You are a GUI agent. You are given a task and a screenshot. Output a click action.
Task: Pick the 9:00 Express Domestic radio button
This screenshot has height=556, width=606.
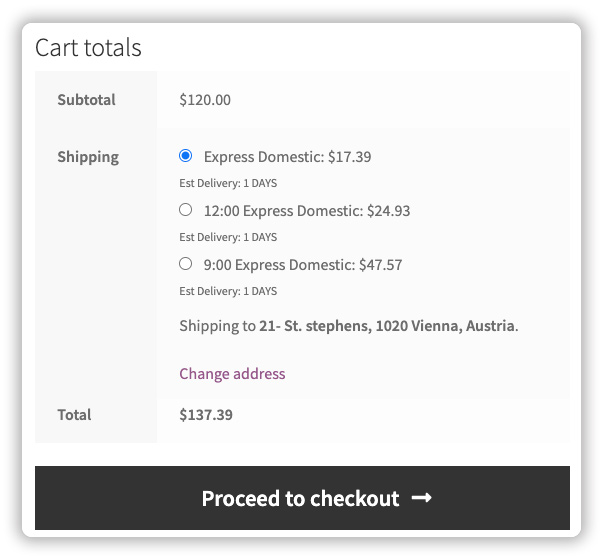point(185,264)
